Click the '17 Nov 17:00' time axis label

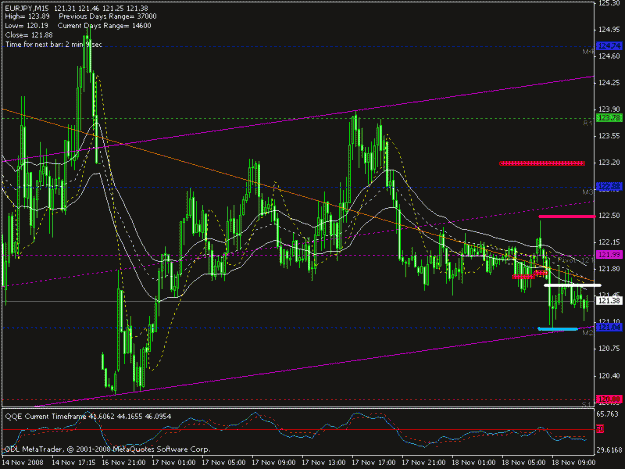point(373,463)
